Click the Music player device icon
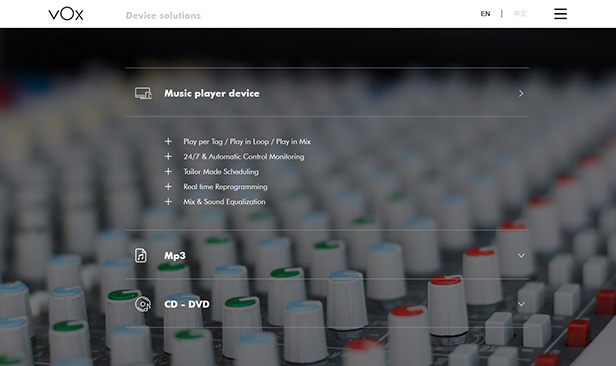The height and width of the screenshot is (366, 616). click(x=143, y=93)
